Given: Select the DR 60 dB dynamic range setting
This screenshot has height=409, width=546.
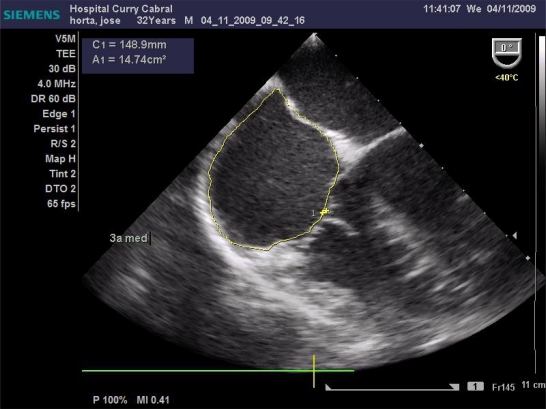Looking at the screenshot, I should click(53, 99).
